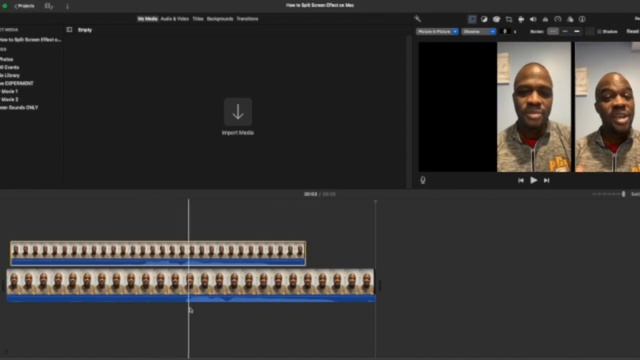Screen dimensions: 640x360
Task: Select the Sounds ONLY event in sidebar
Action: (19, 107)
